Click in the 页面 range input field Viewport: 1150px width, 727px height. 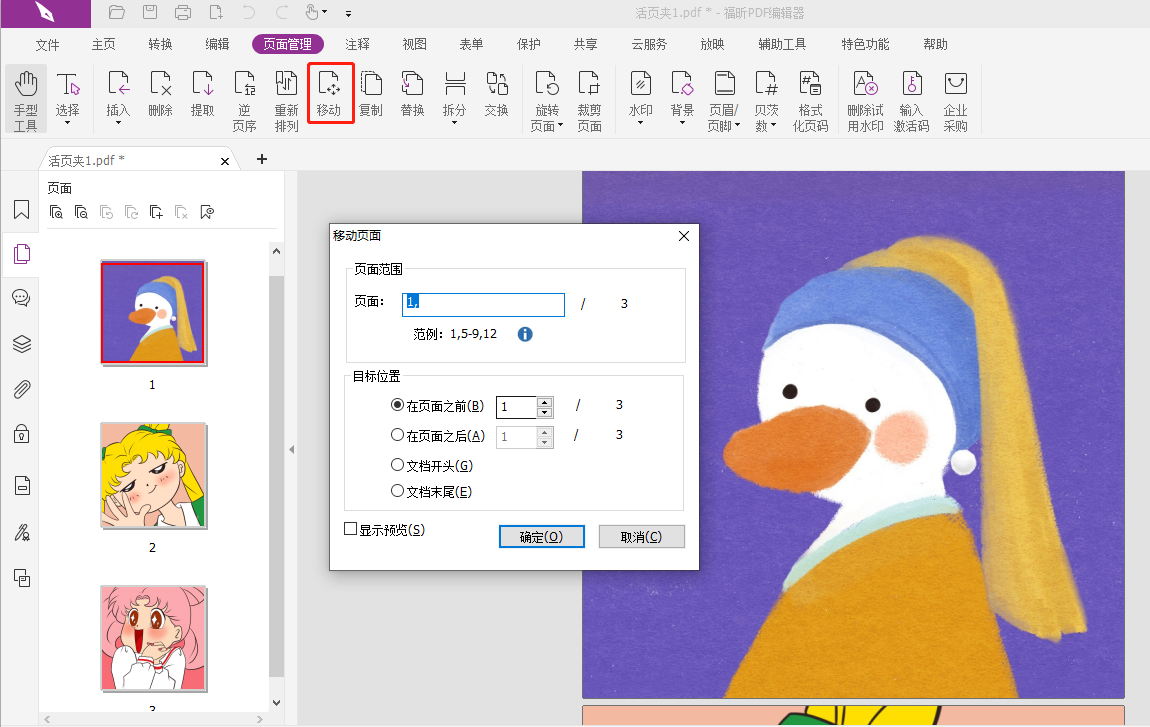pos(483,304)
